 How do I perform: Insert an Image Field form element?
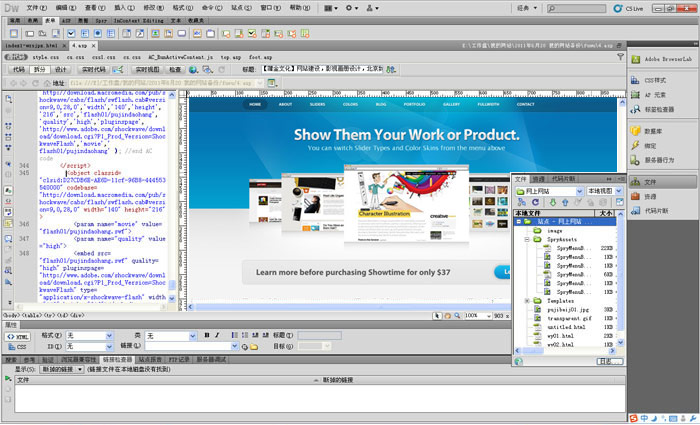point(155,33)
